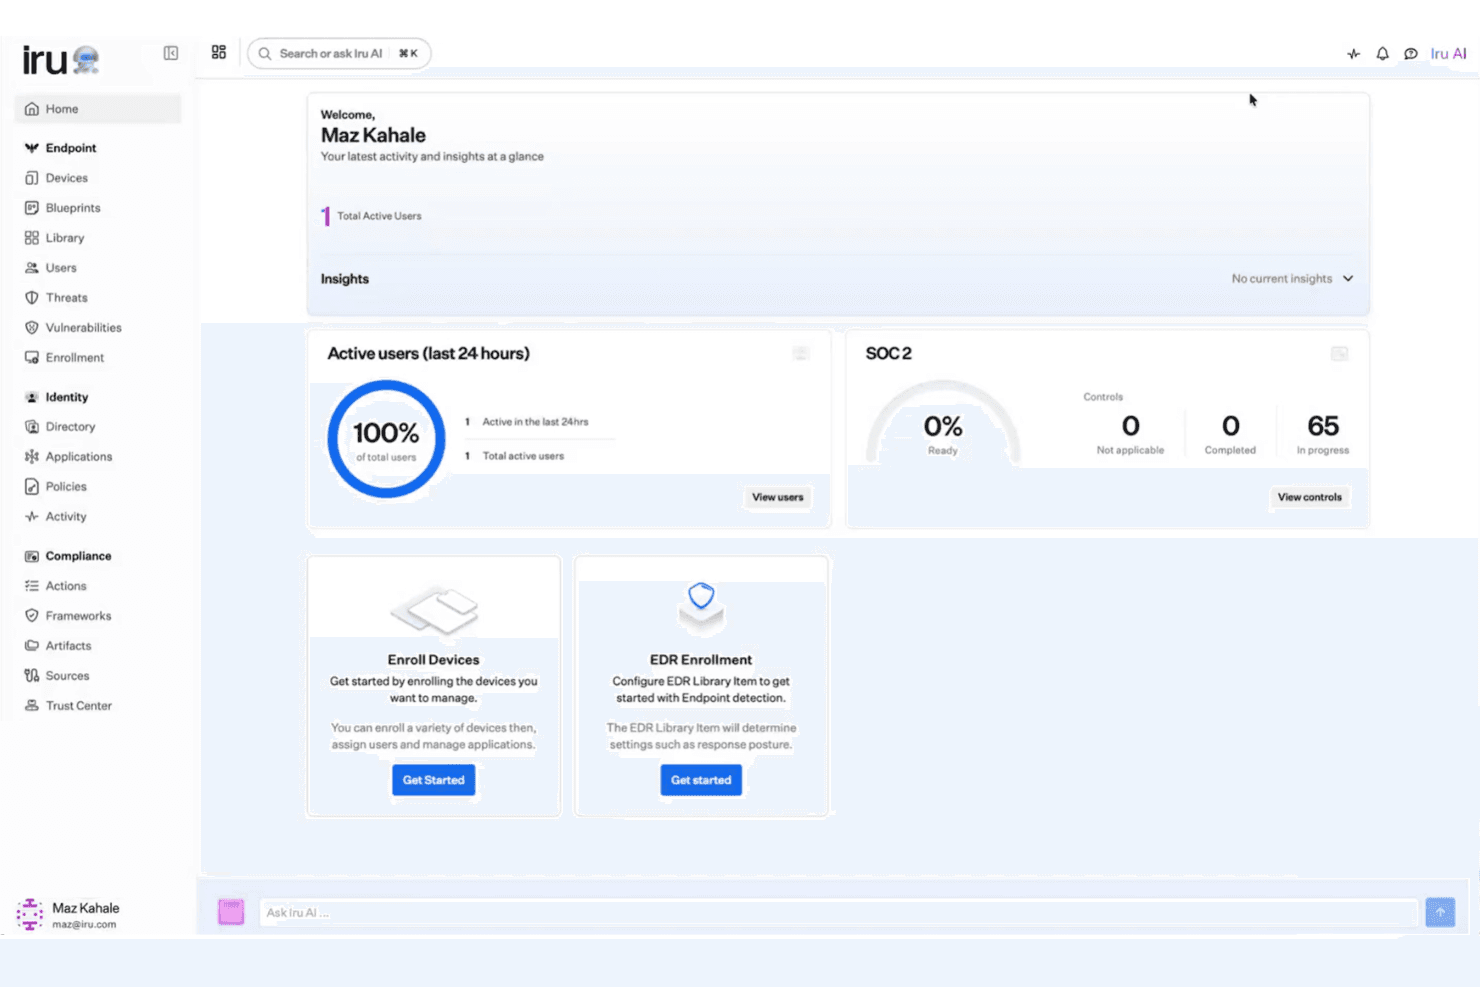Open the notifications bell
Viewport: 1480px width, 987px height.
click(x=1382, y=54)
